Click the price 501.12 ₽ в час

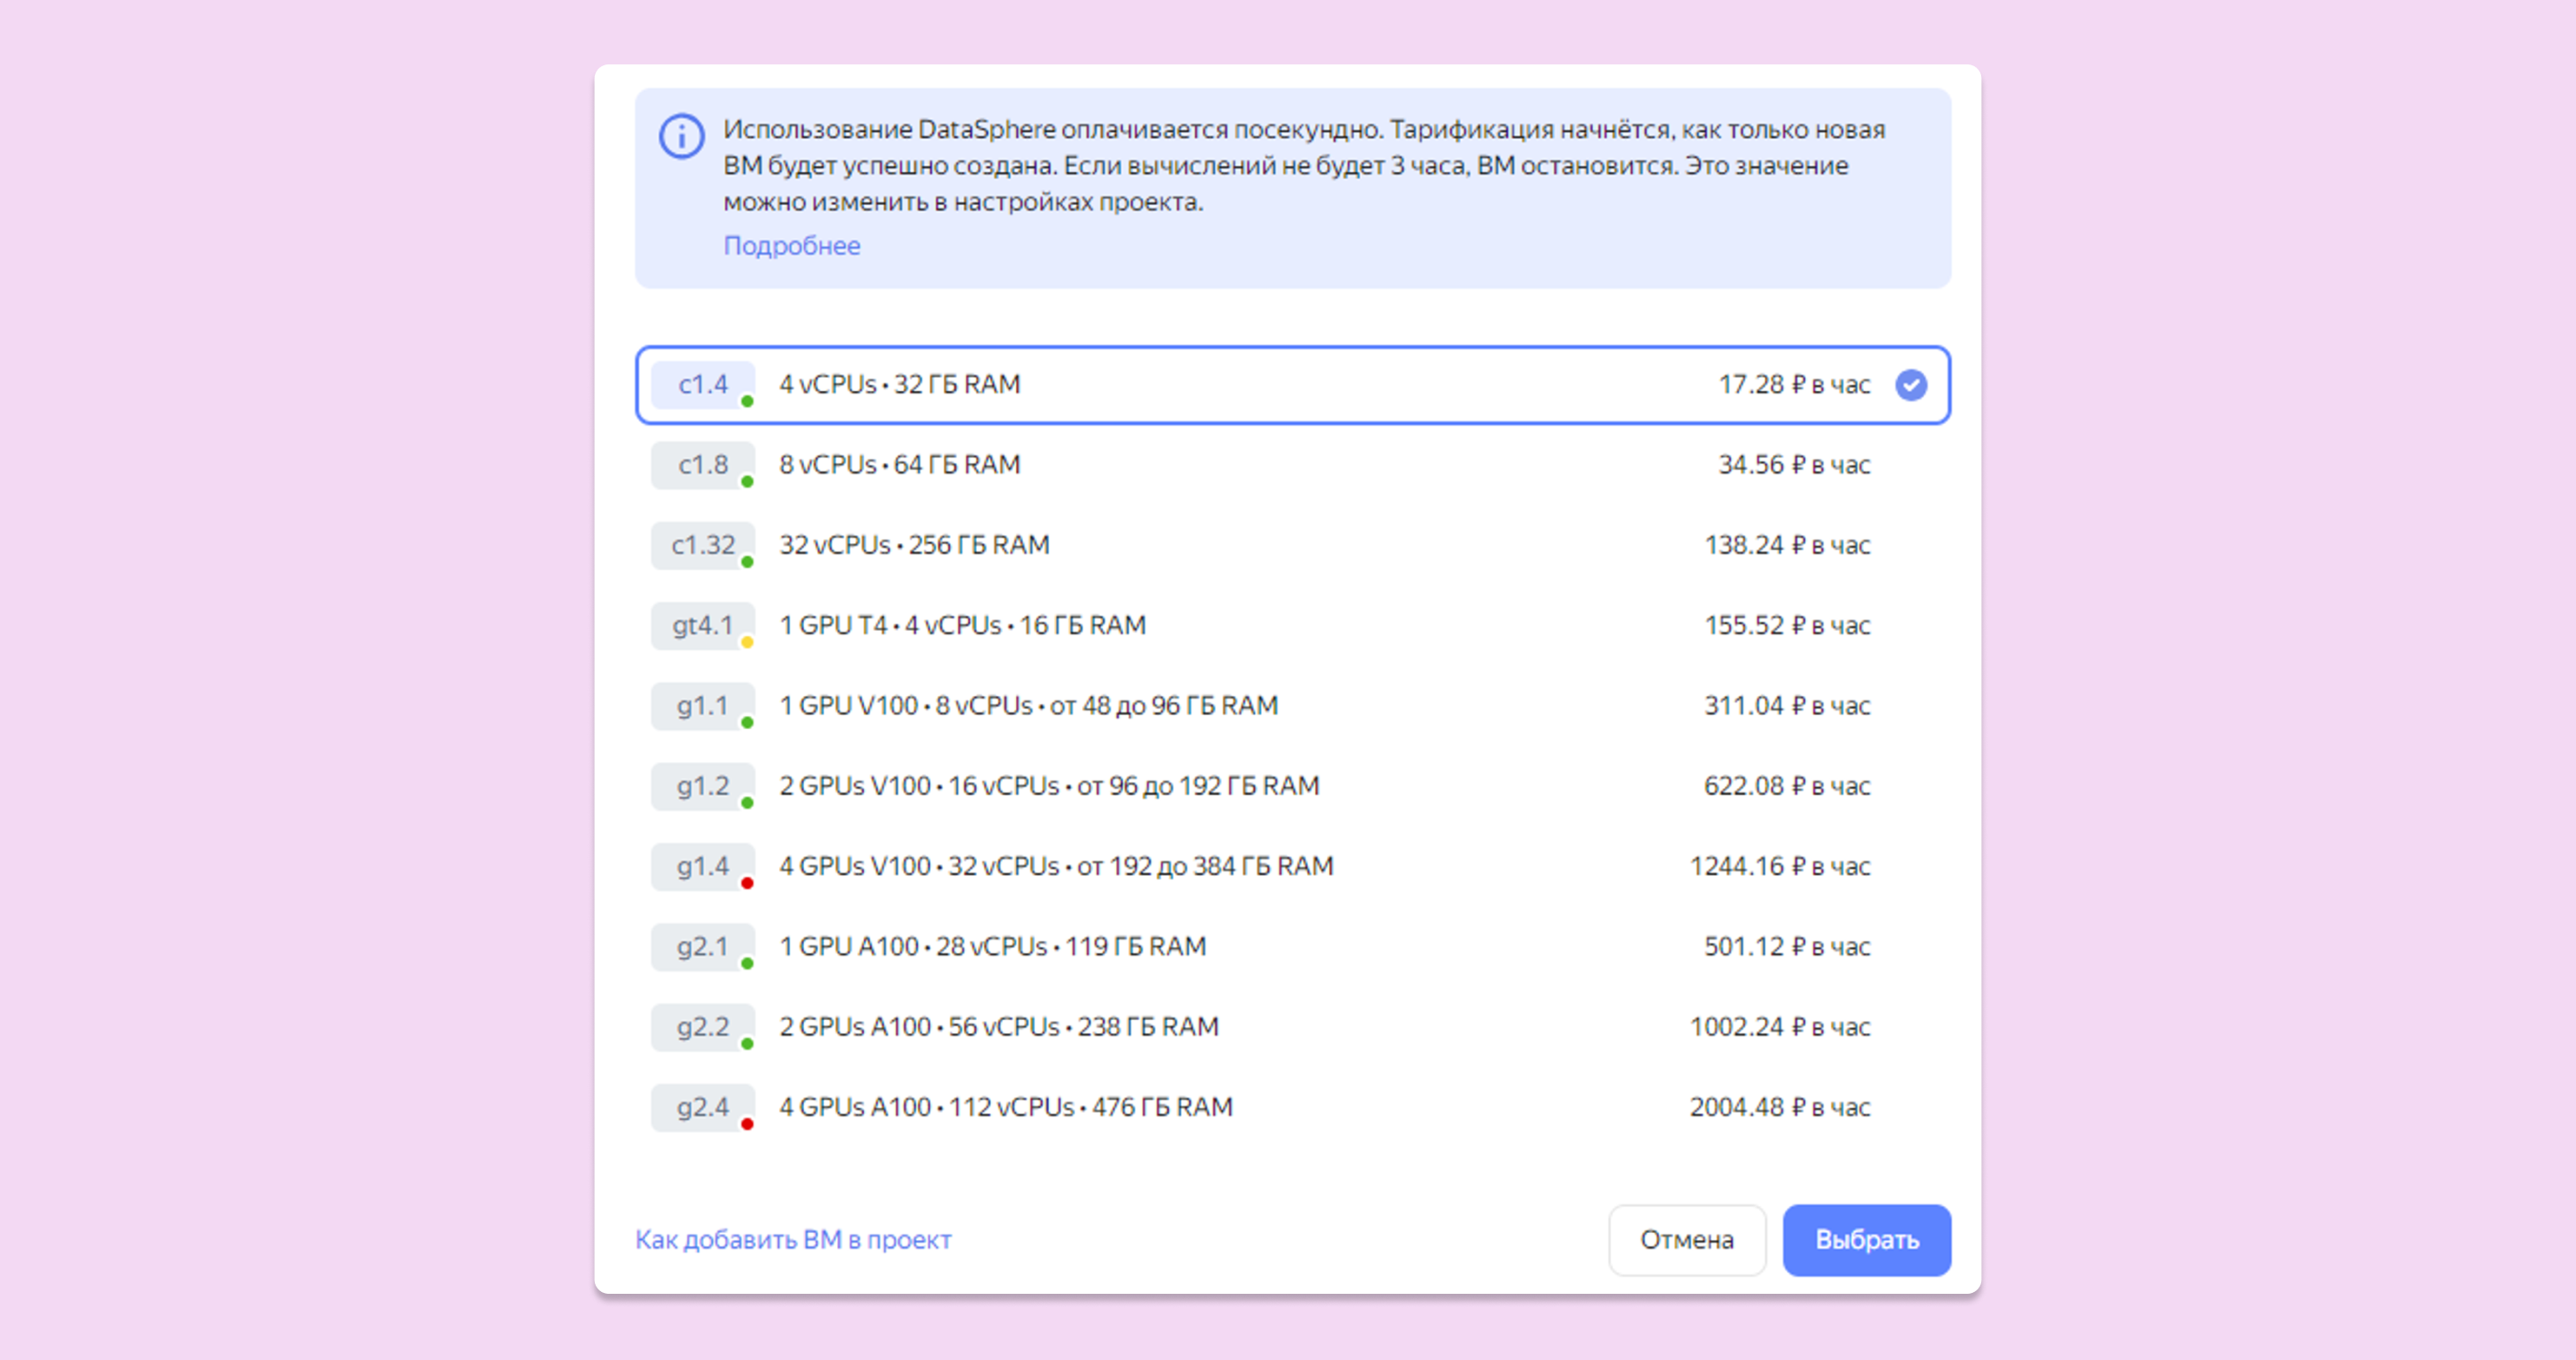(x=1787, y=947)
